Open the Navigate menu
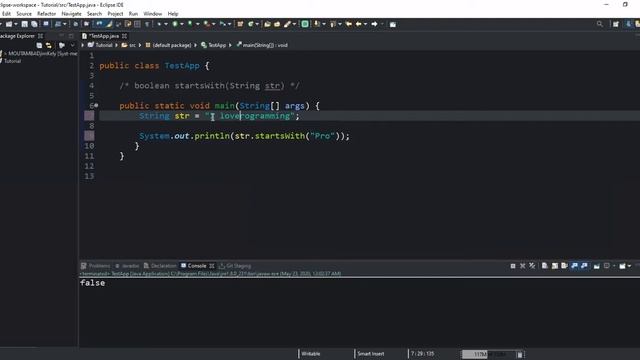The image size is (640, 360). tap(71, 13)
